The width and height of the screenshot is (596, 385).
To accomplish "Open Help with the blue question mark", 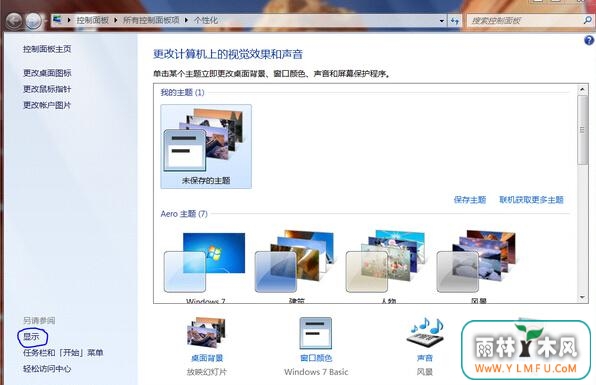I will tap(589, 40).
